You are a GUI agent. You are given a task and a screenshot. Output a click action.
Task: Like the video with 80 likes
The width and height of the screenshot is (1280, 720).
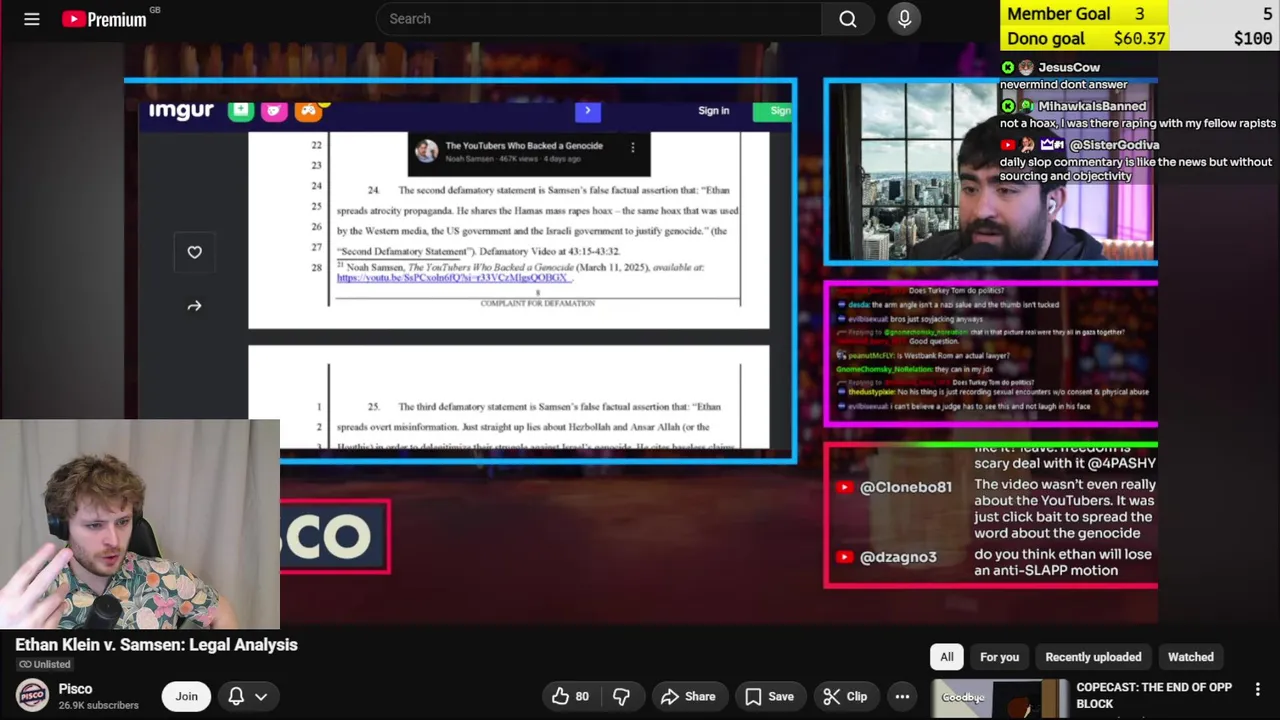[x=570, y=696]
